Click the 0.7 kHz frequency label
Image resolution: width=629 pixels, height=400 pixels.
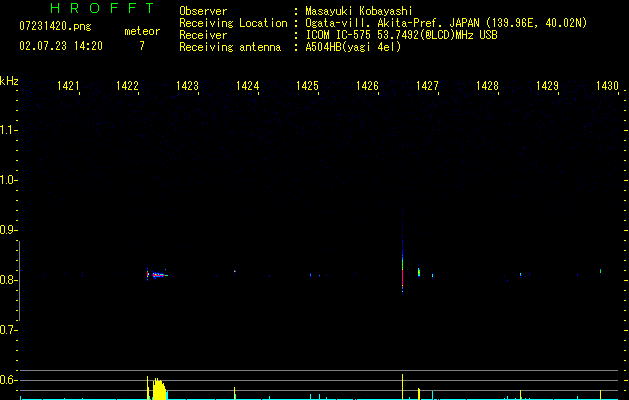click(x=8, y=330)
